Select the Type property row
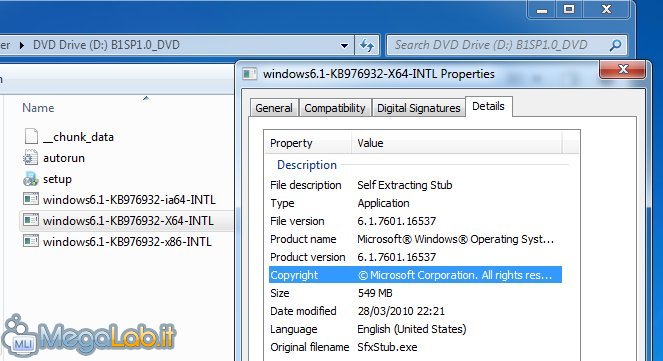The image size is (663, 361). click(x=416, y=203)
